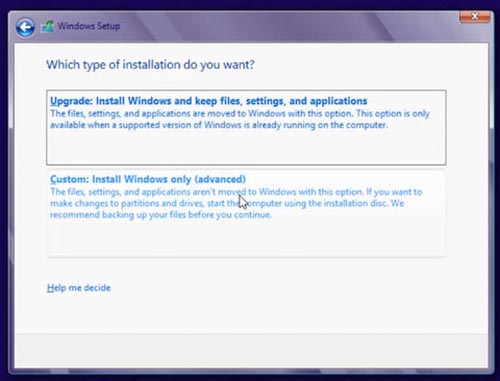Open the Help me decide link
The height and width of the screenshot is (381, 500).
79,288
